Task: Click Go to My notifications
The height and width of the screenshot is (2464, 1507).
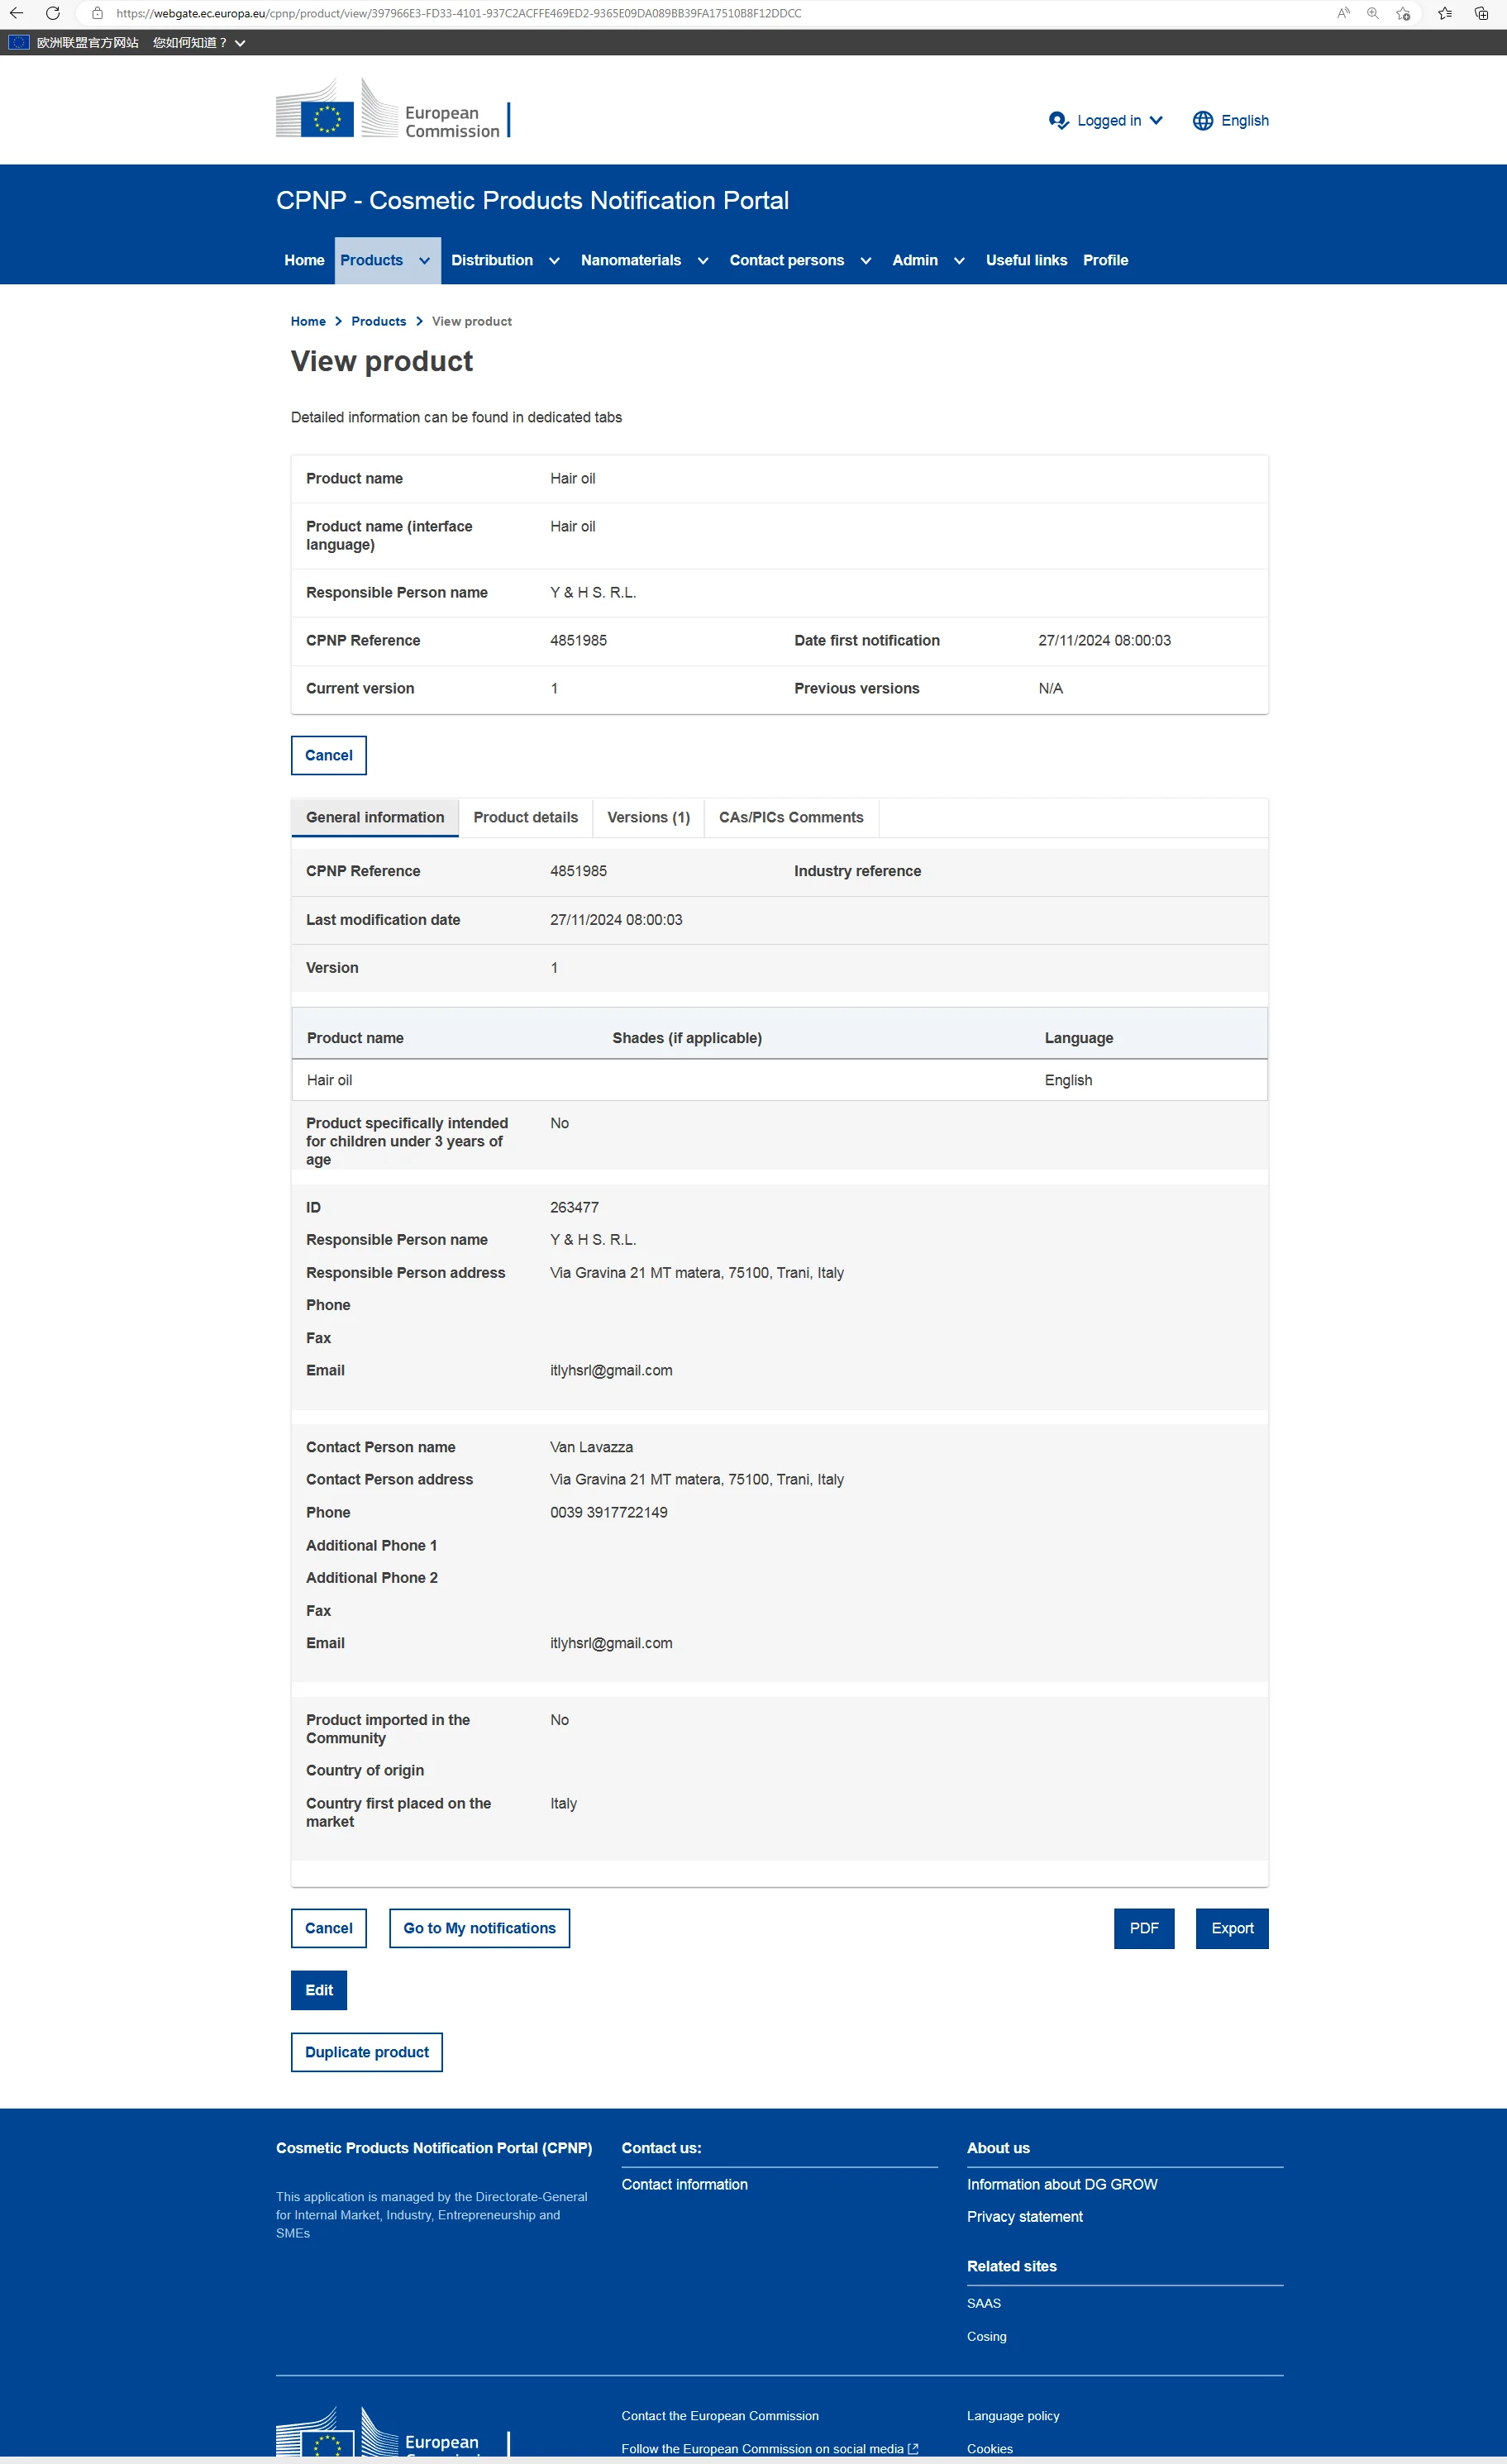Action: click(480, 1928)
